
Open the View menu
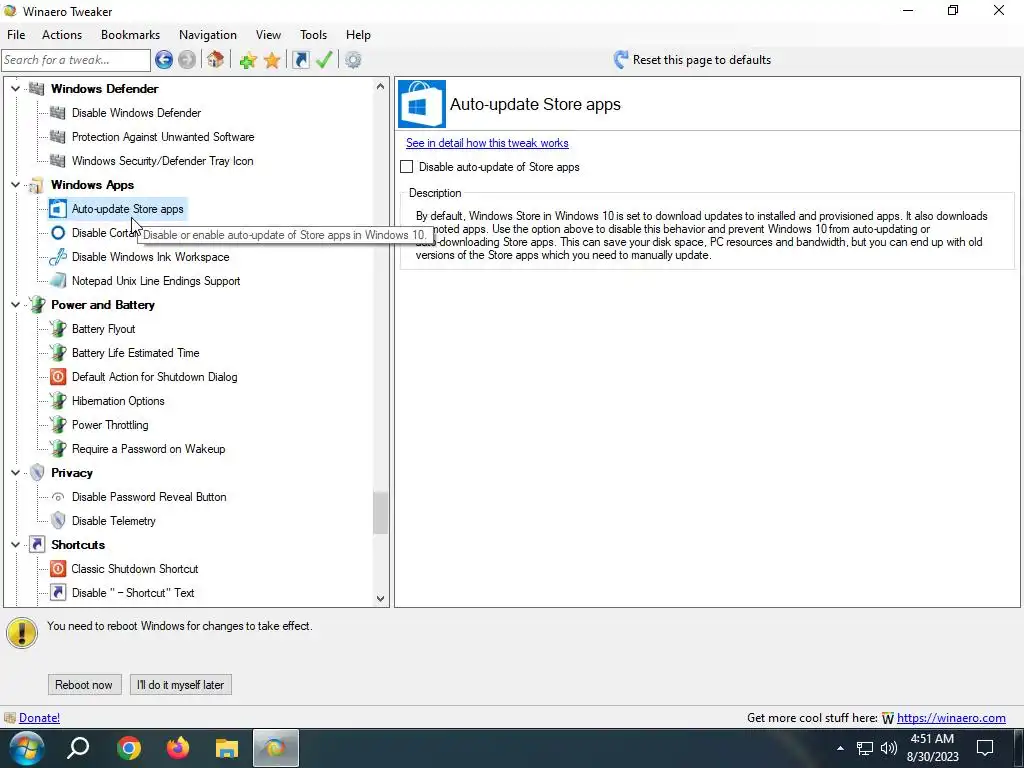[x=268, y=35]
